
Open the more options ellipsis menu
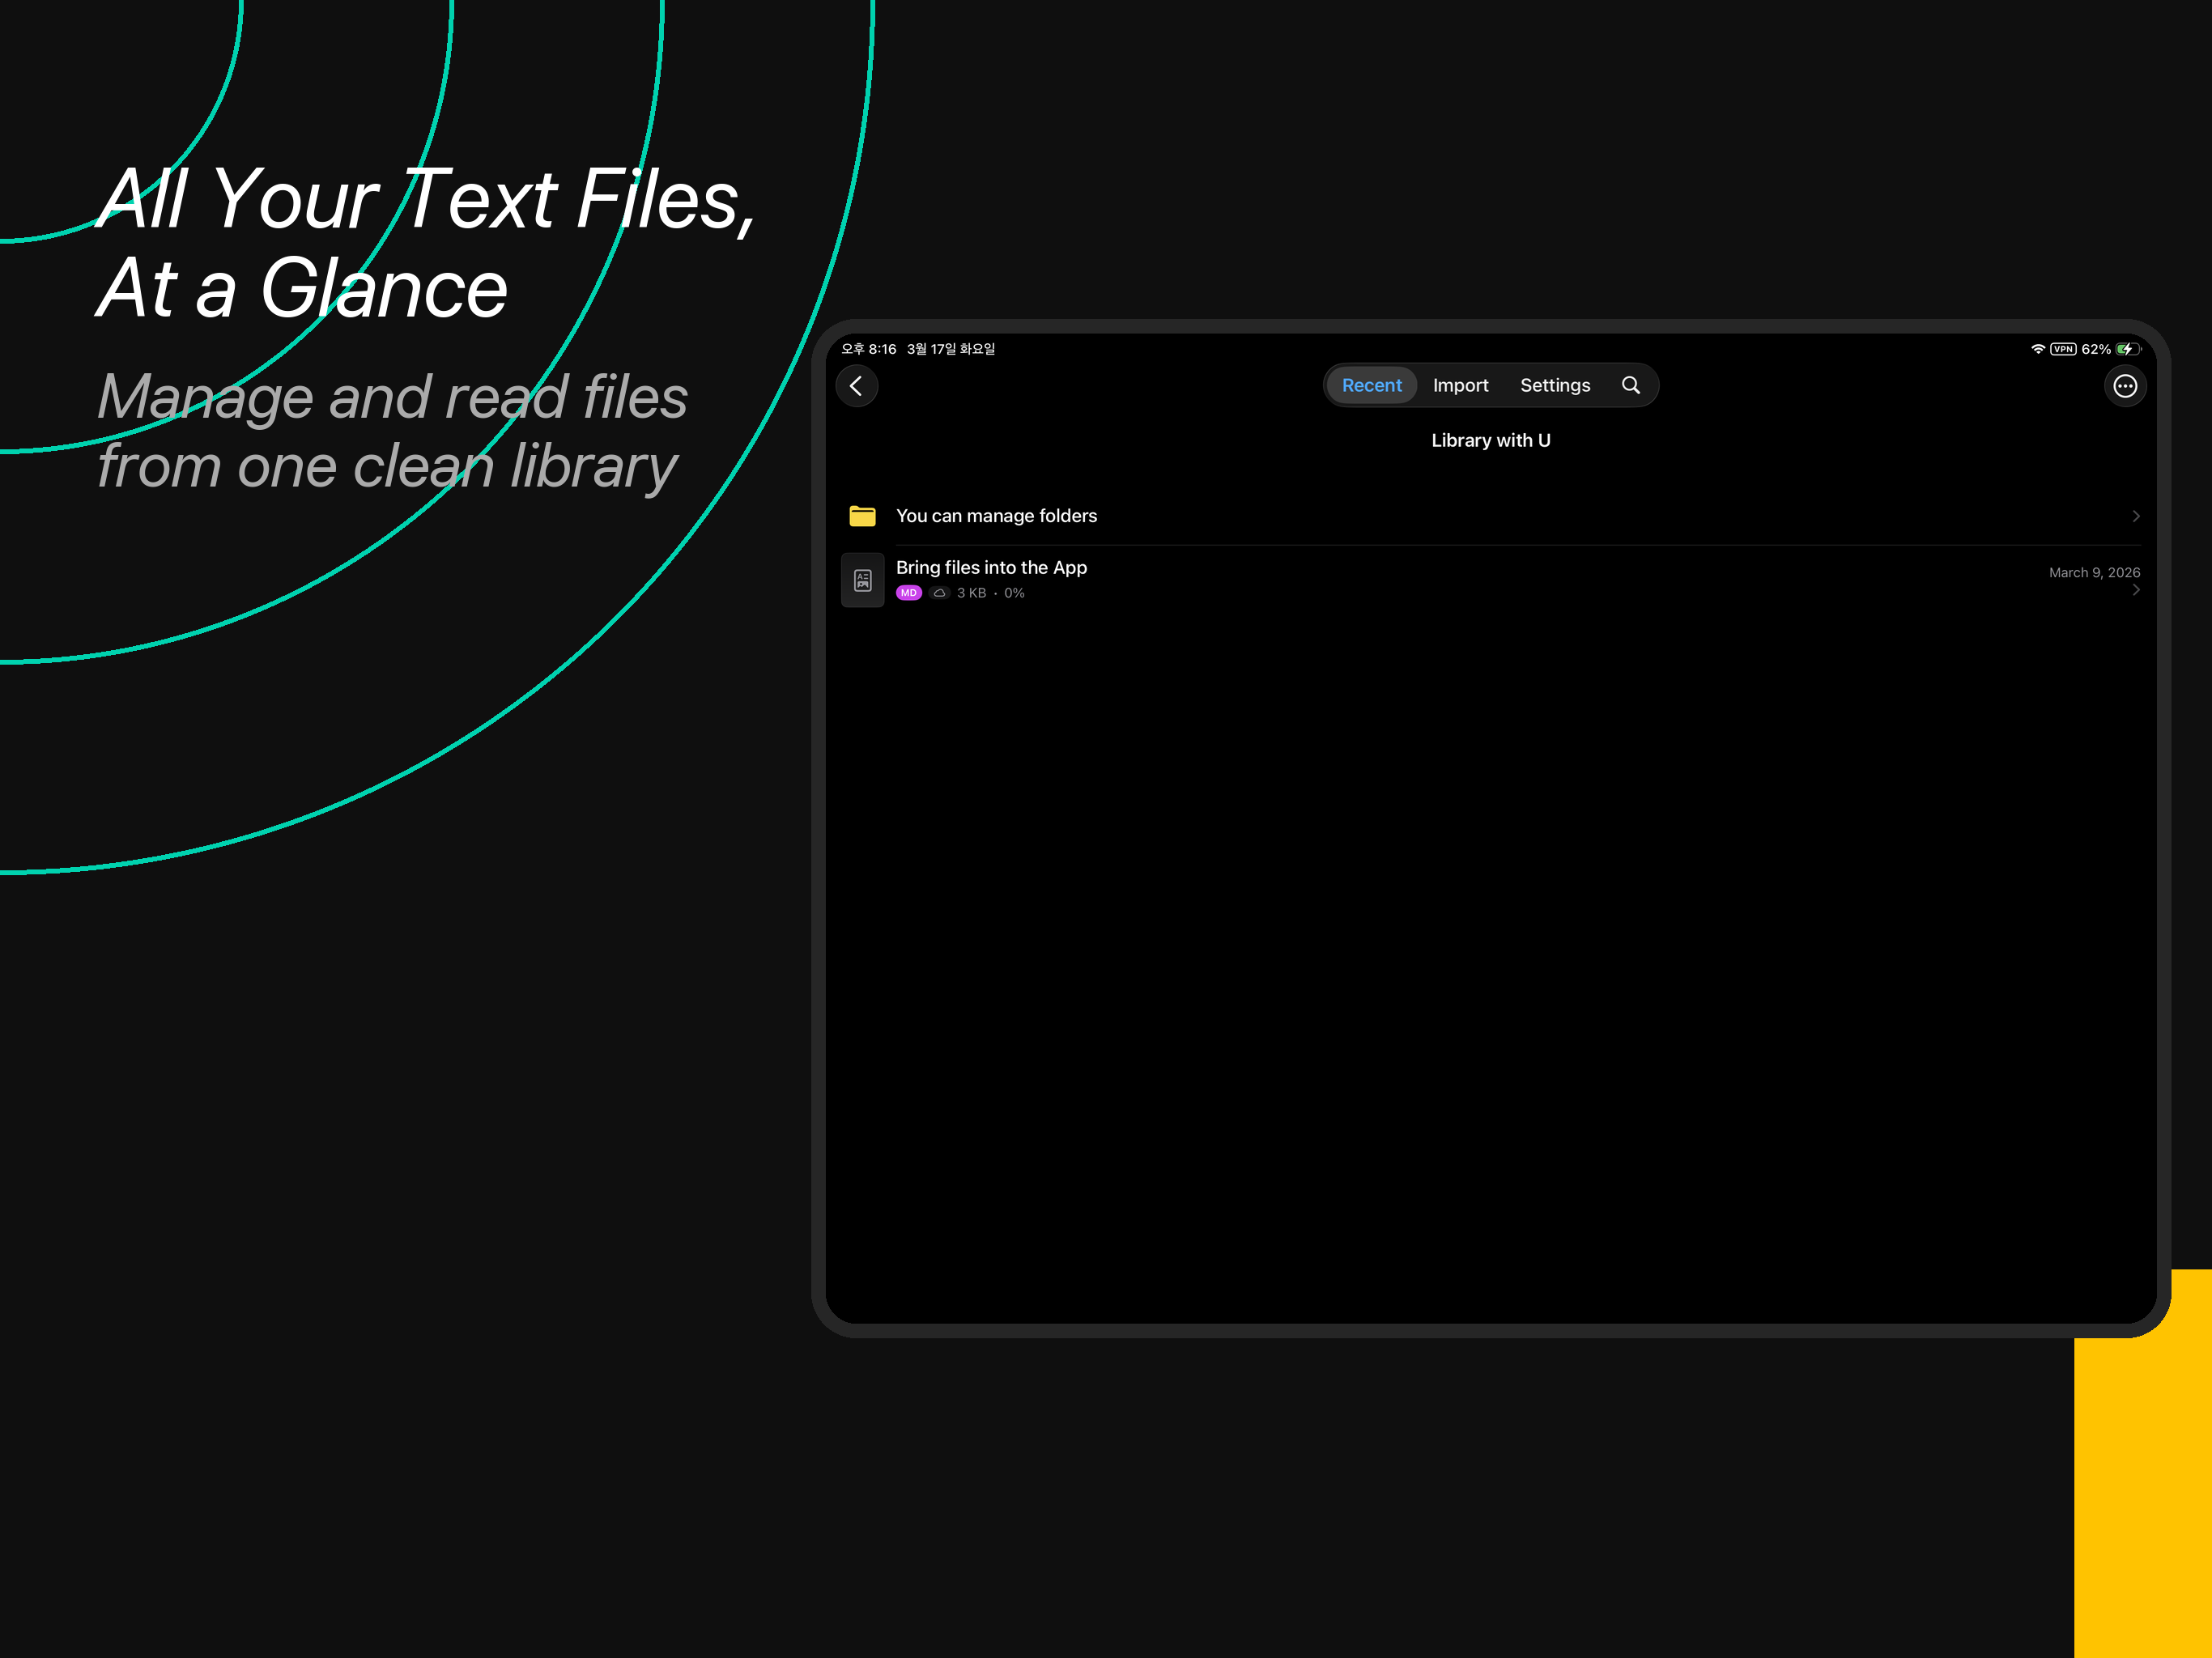point(2125,386)
